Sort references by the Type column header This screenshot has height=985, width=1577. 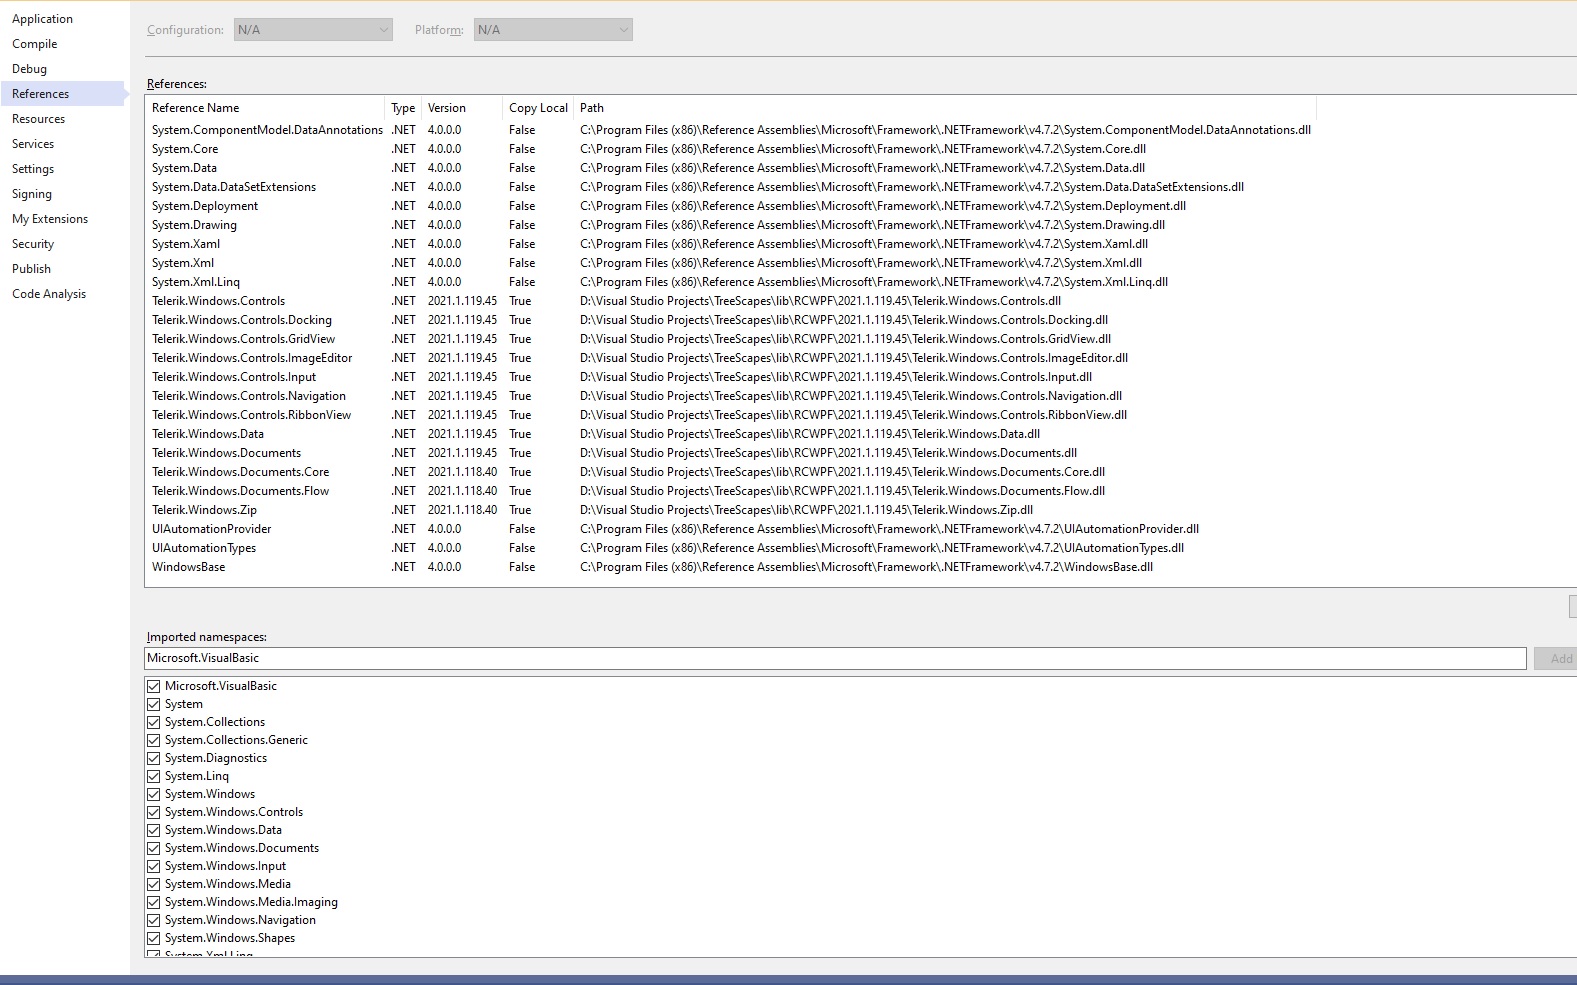[x=404, y=108]
